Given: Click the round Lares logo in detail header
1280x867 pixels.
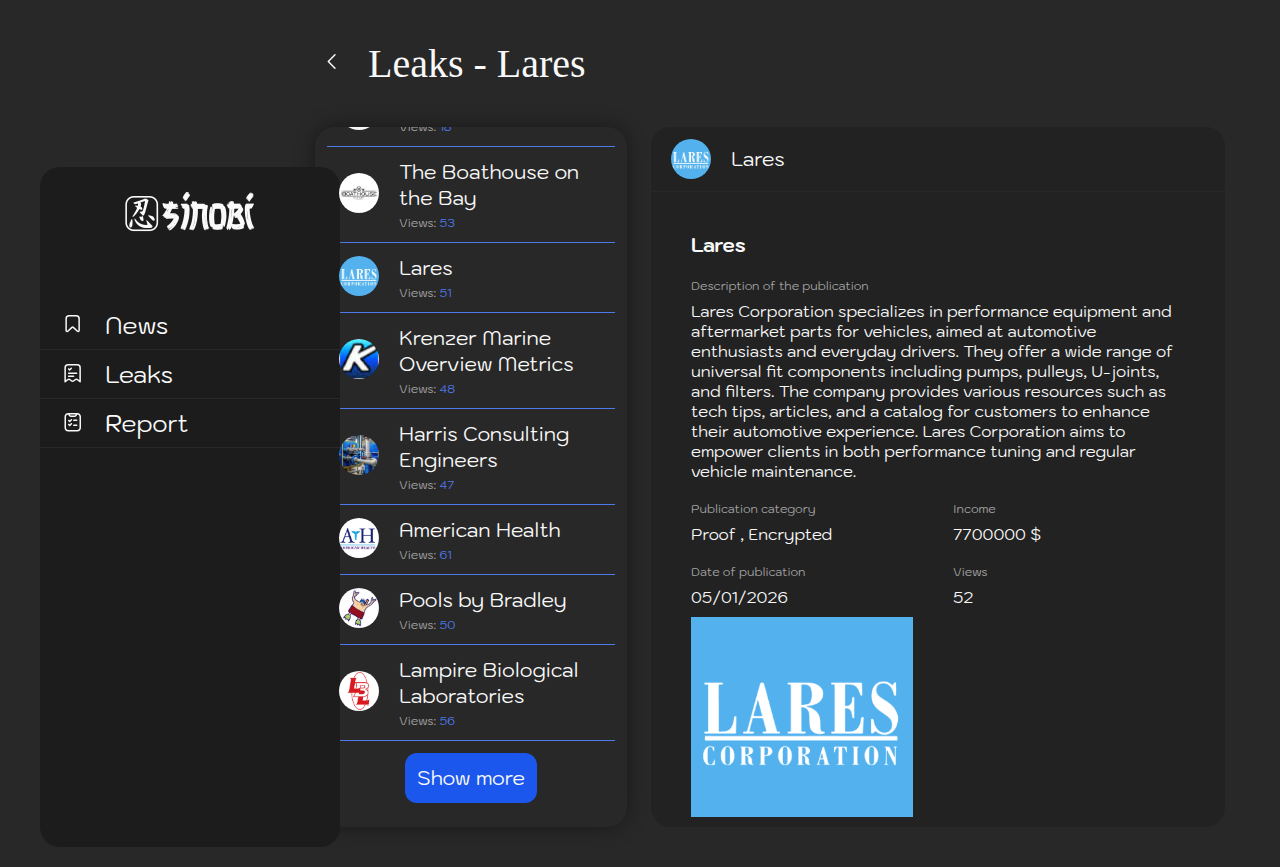Looking at the screenshot, I should point(691,159).
